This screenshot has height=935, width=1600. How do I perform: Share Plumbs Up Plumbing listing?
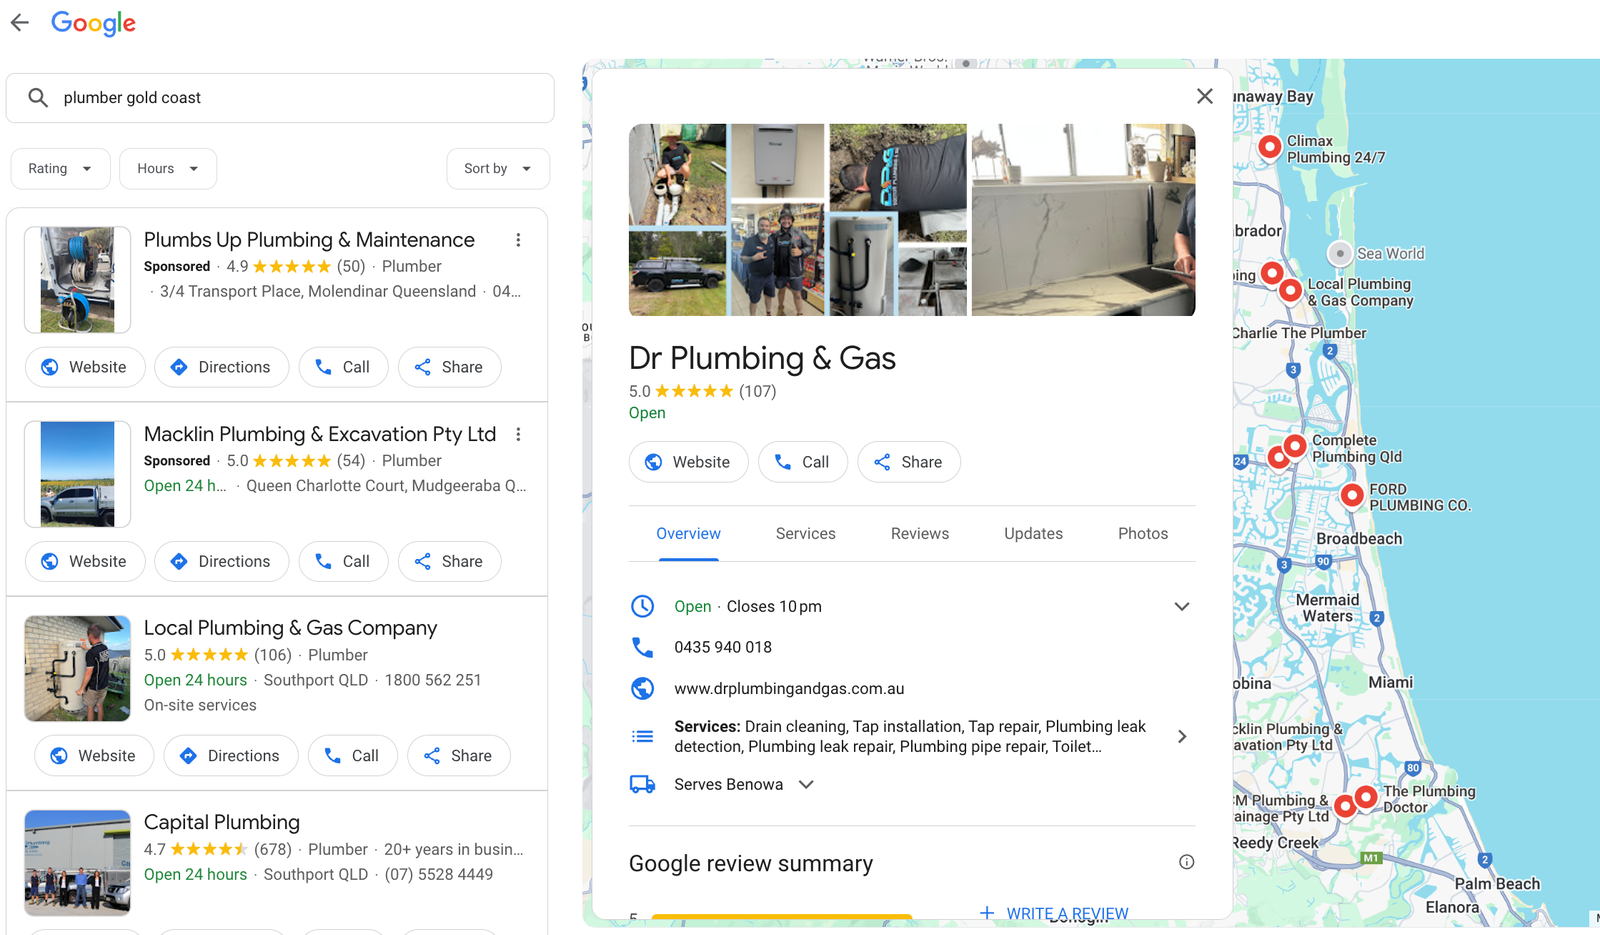click(x=449, y=367)
